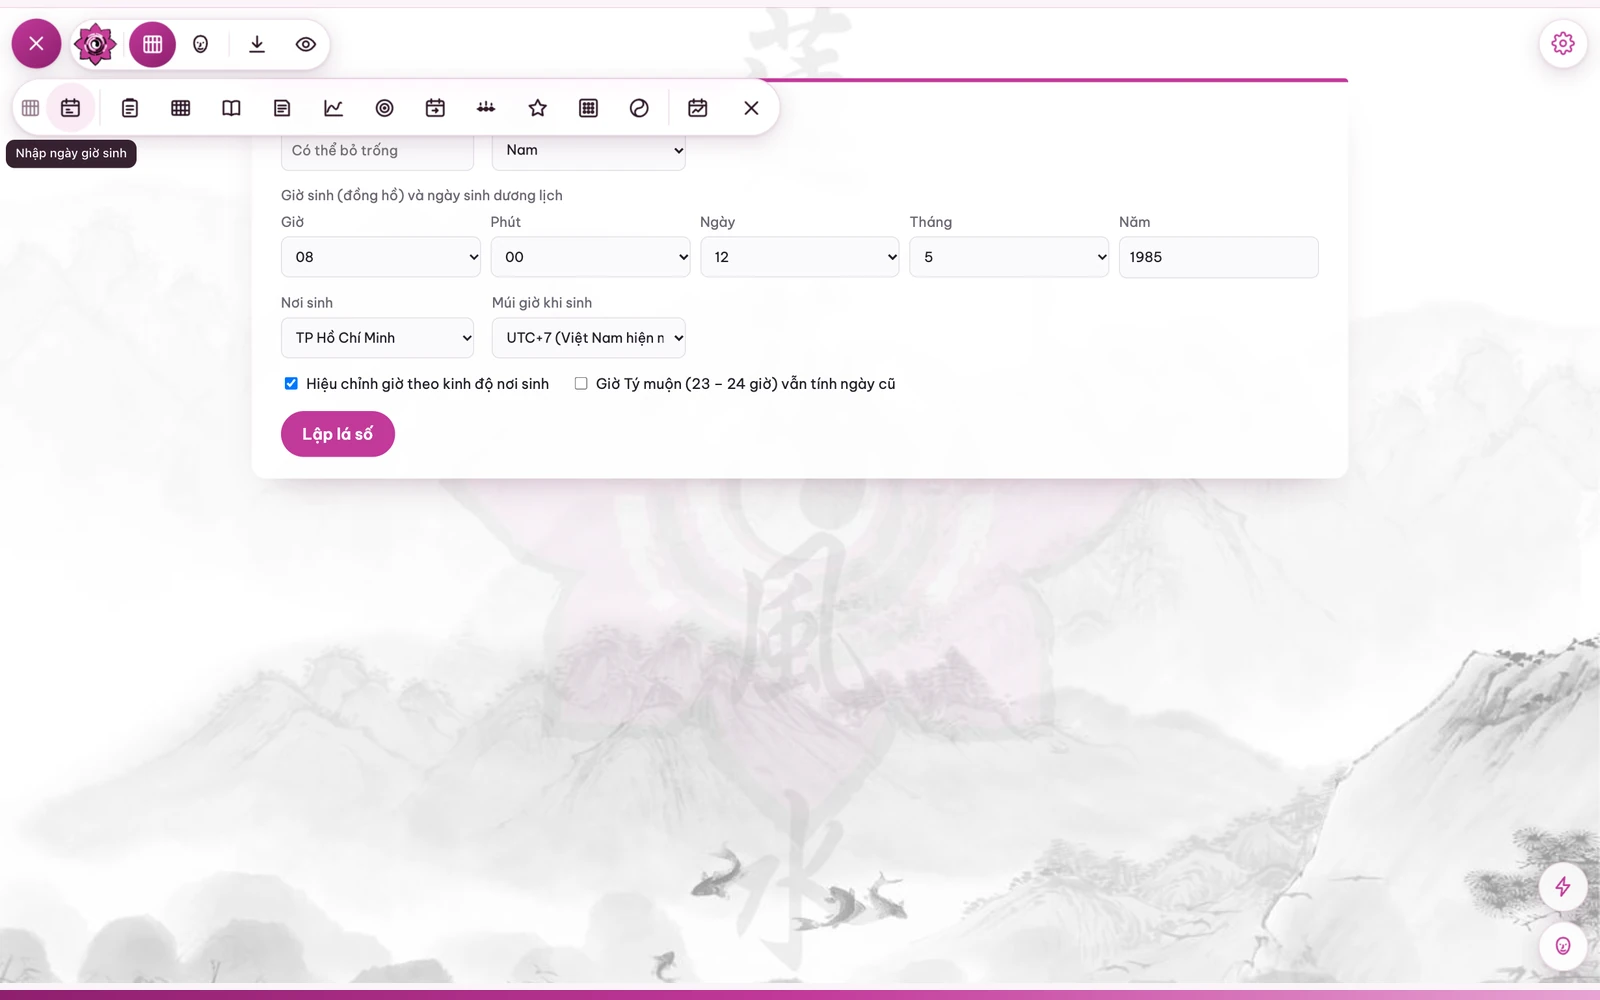
Task: Click the star icon
Action: pyautogui.click(x=538, y=108)
